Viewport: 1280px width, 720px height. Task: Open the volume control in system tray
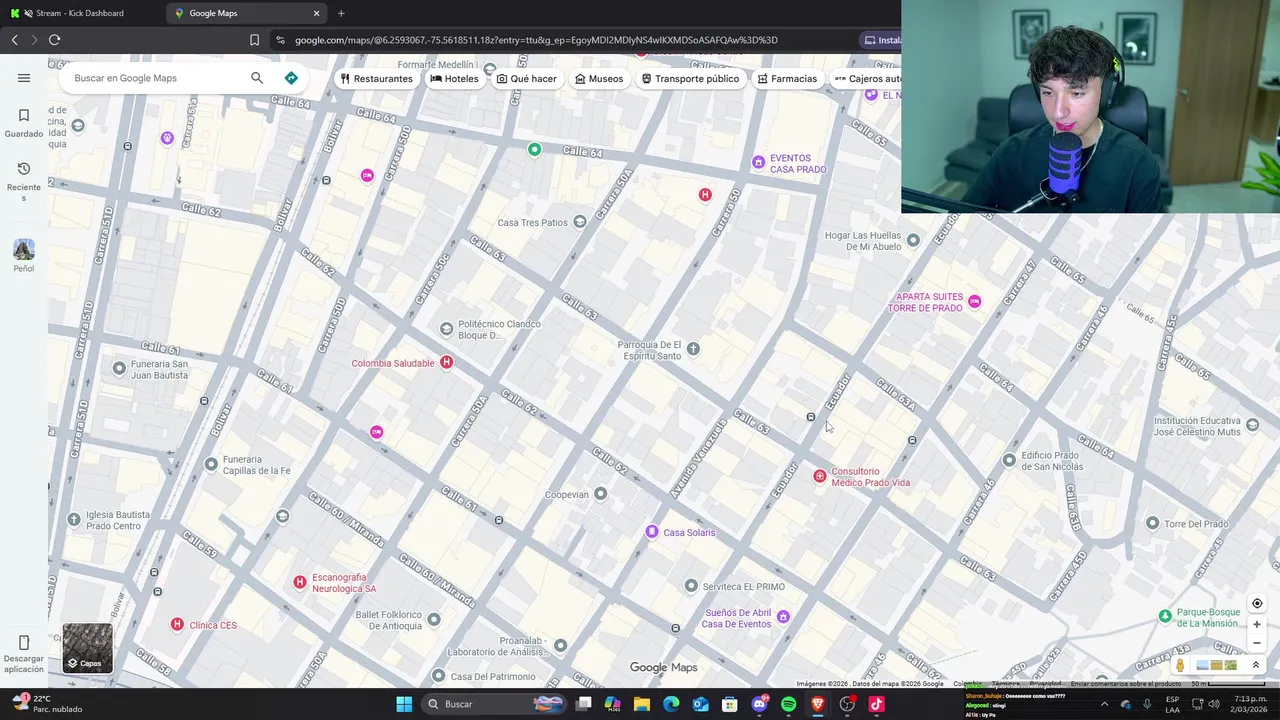coord(1213,704)
